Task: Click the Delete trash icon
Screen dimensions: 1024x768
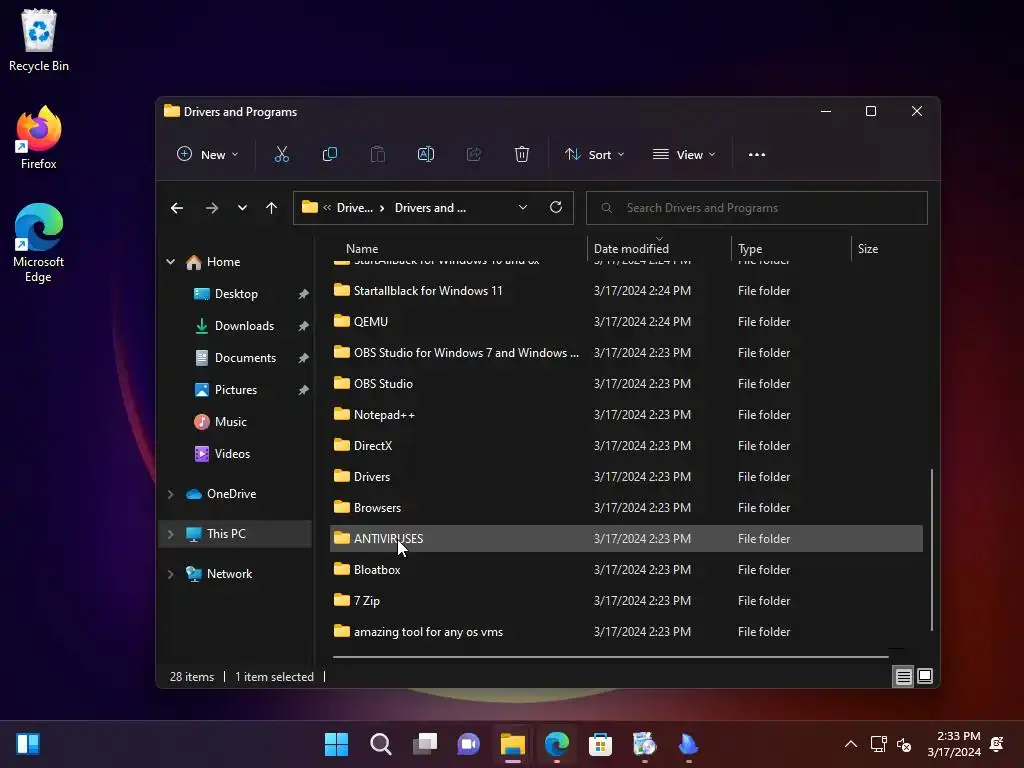Action: pyautogui.click(x=522, y=154)
